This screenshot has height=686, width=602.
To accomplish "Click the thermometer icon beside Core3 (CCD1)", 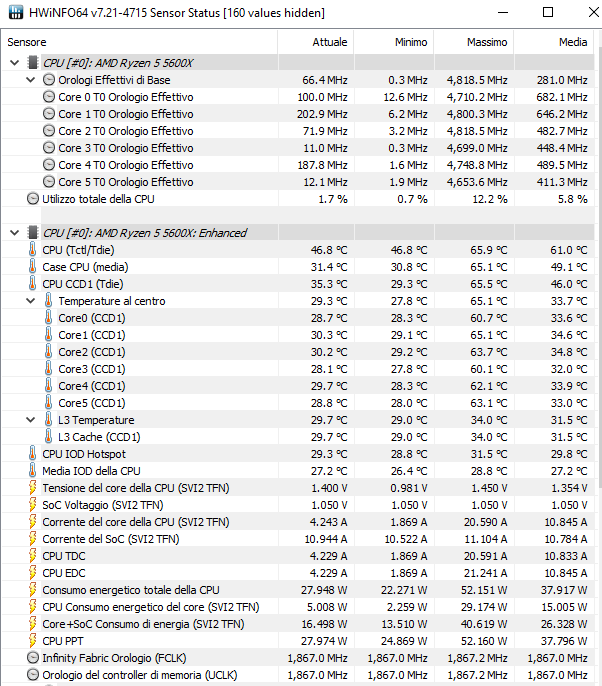I will point(49,368).
